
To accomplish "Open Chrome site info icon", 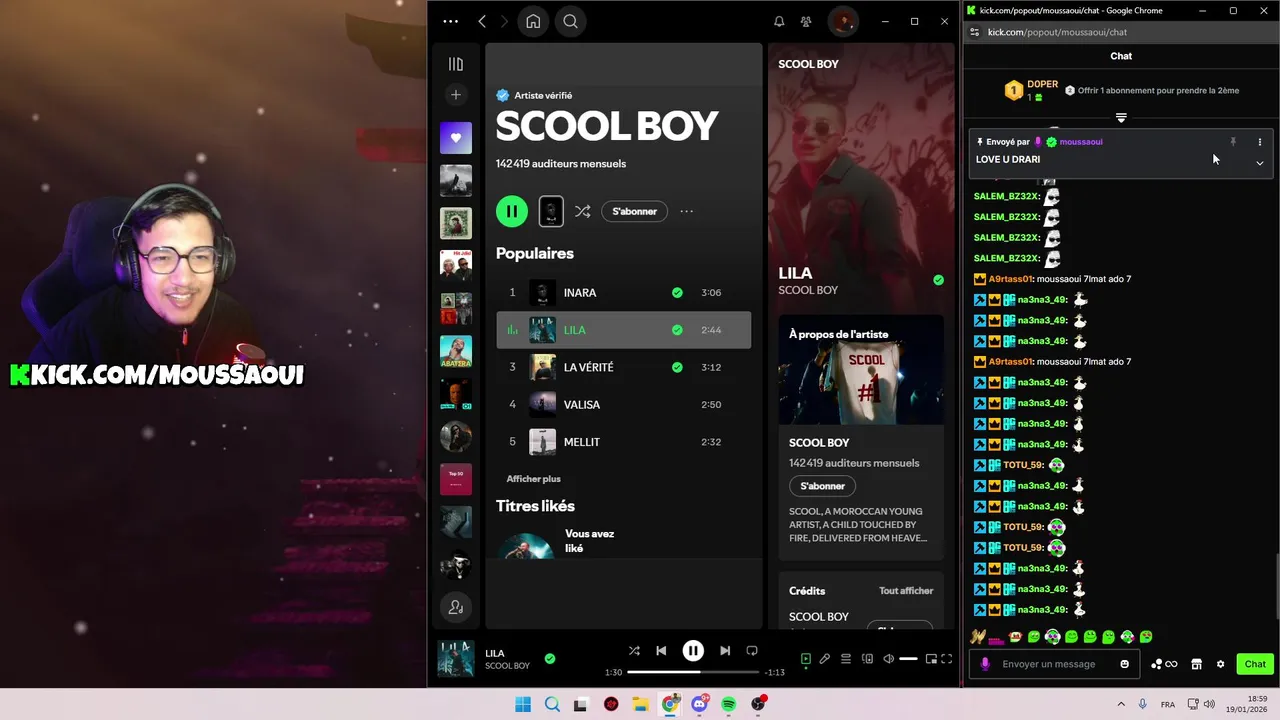I will tap(975, 32).
